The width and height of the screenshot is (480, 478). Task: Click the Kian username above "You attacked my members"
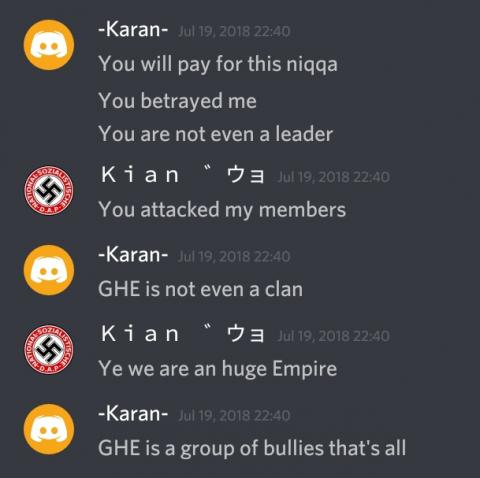[x=183, y=175]
